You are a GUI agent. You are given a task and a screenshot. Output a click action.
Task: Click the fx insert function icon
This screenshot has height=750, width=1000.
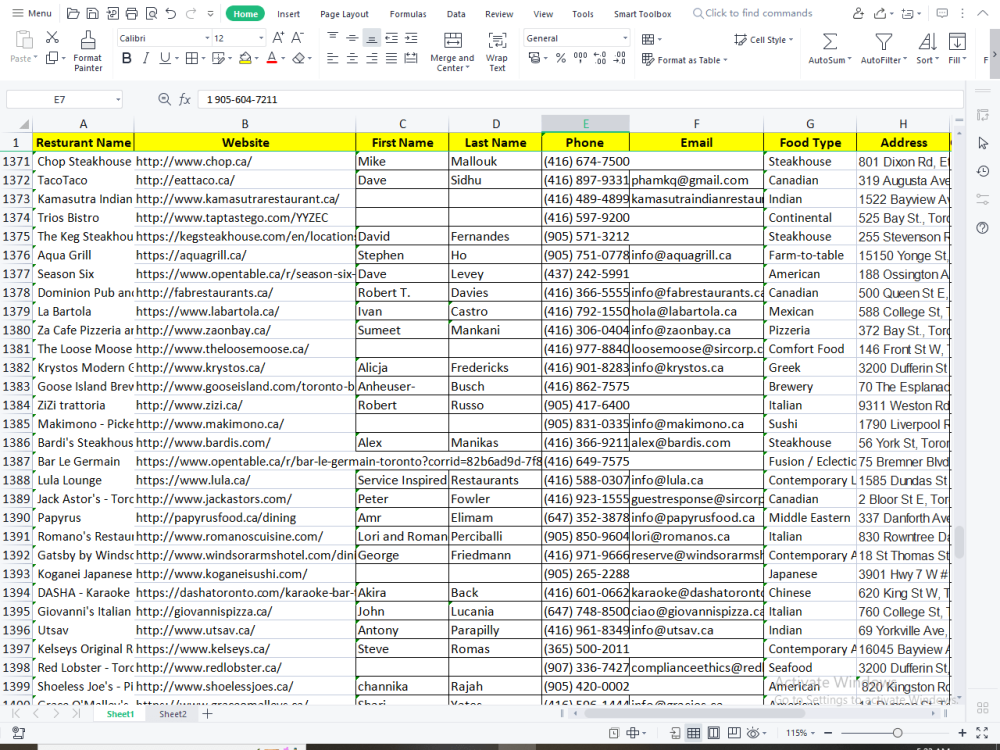click(185, 99)
